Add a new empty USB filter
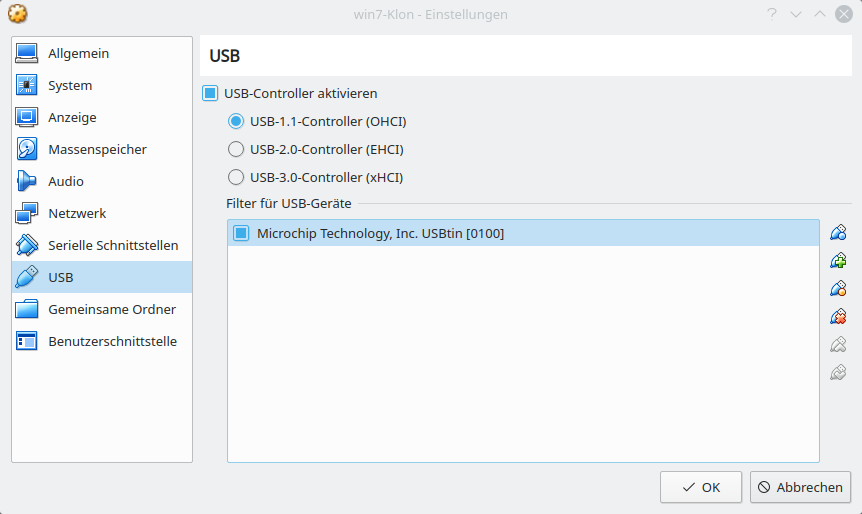The height and width of the screenshot is (514, 862). (838, 233)
